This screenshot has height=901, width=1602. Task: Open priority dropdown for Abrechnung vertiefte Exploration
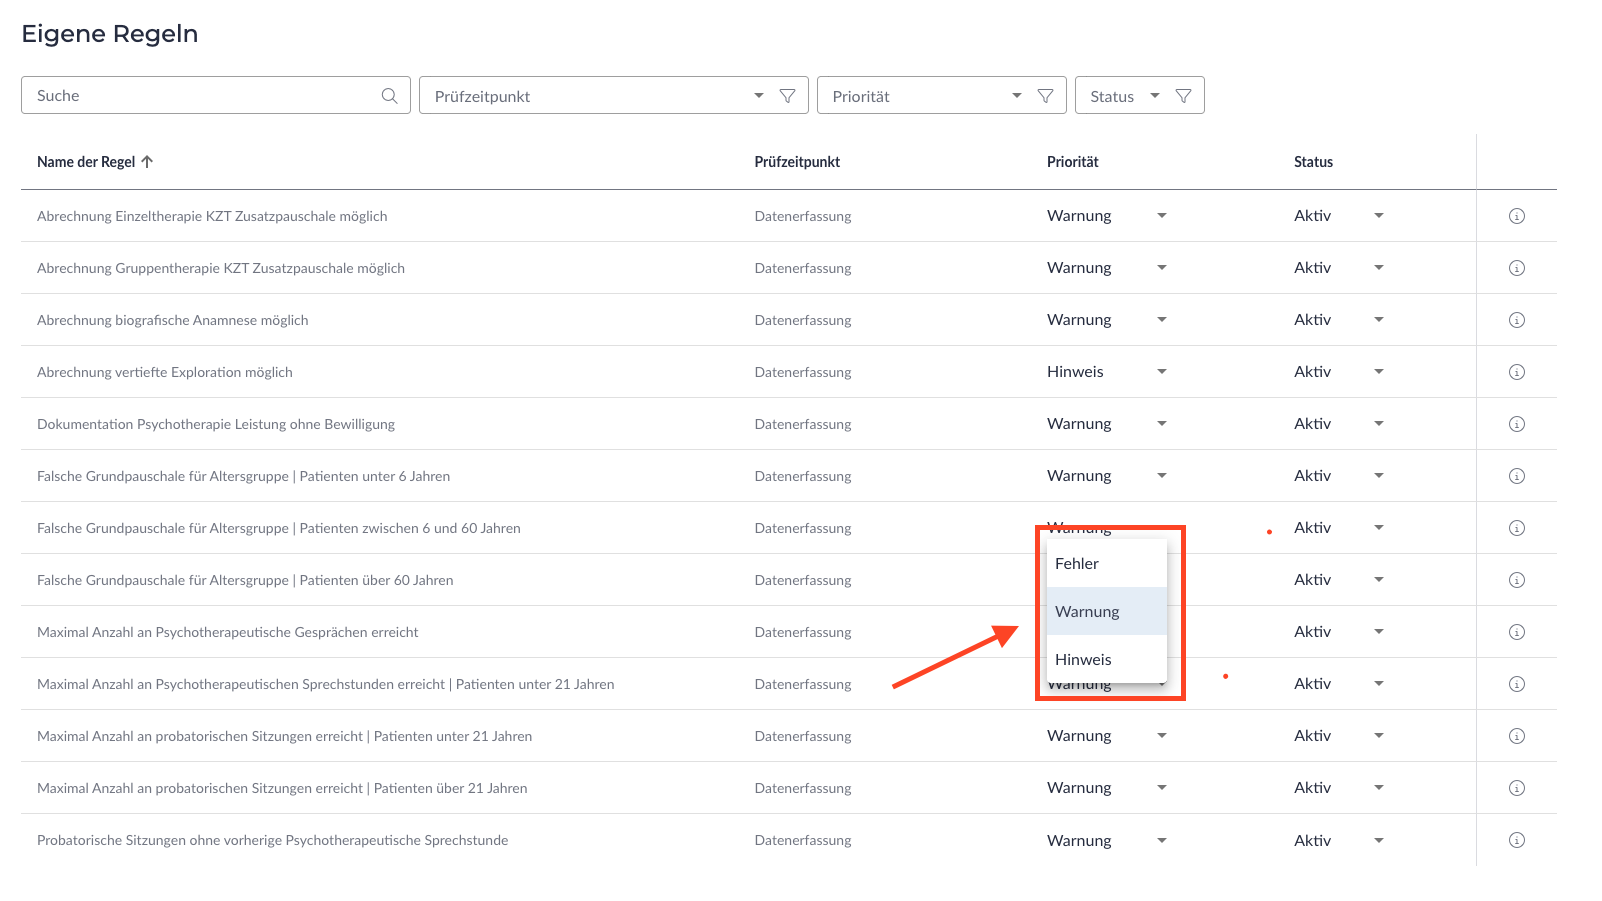tap(1161, 372)
